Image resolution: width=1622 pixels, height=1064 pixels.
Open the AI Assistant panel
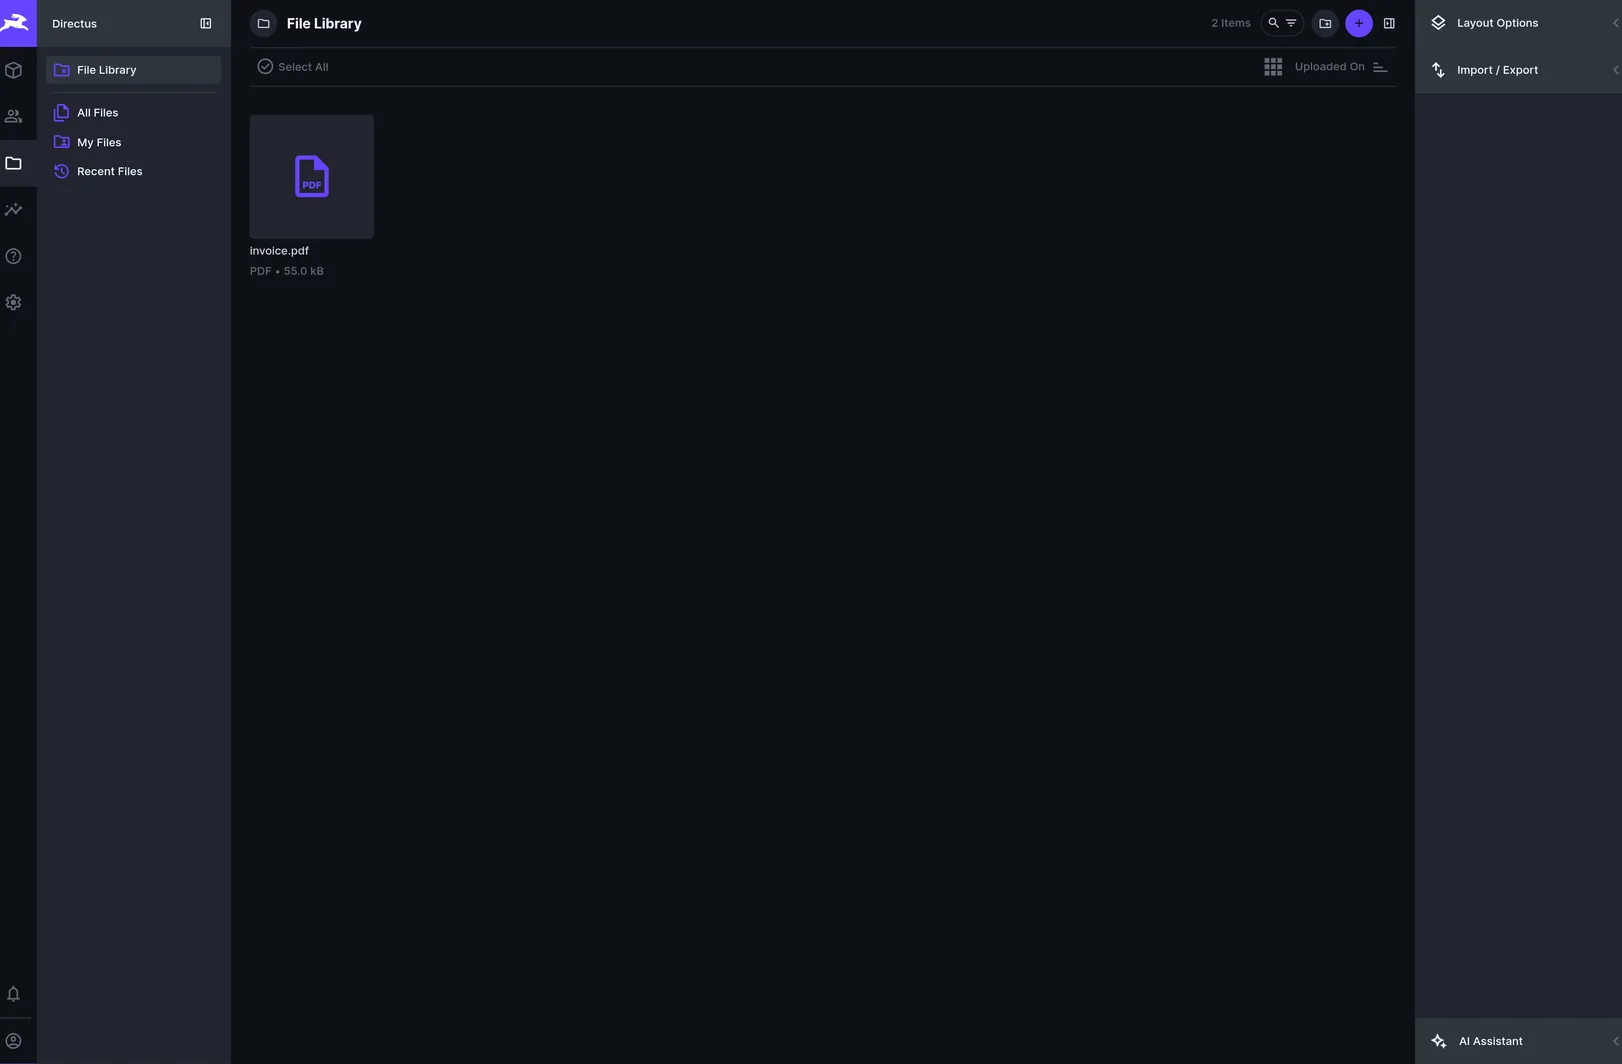(1518, 1041)
